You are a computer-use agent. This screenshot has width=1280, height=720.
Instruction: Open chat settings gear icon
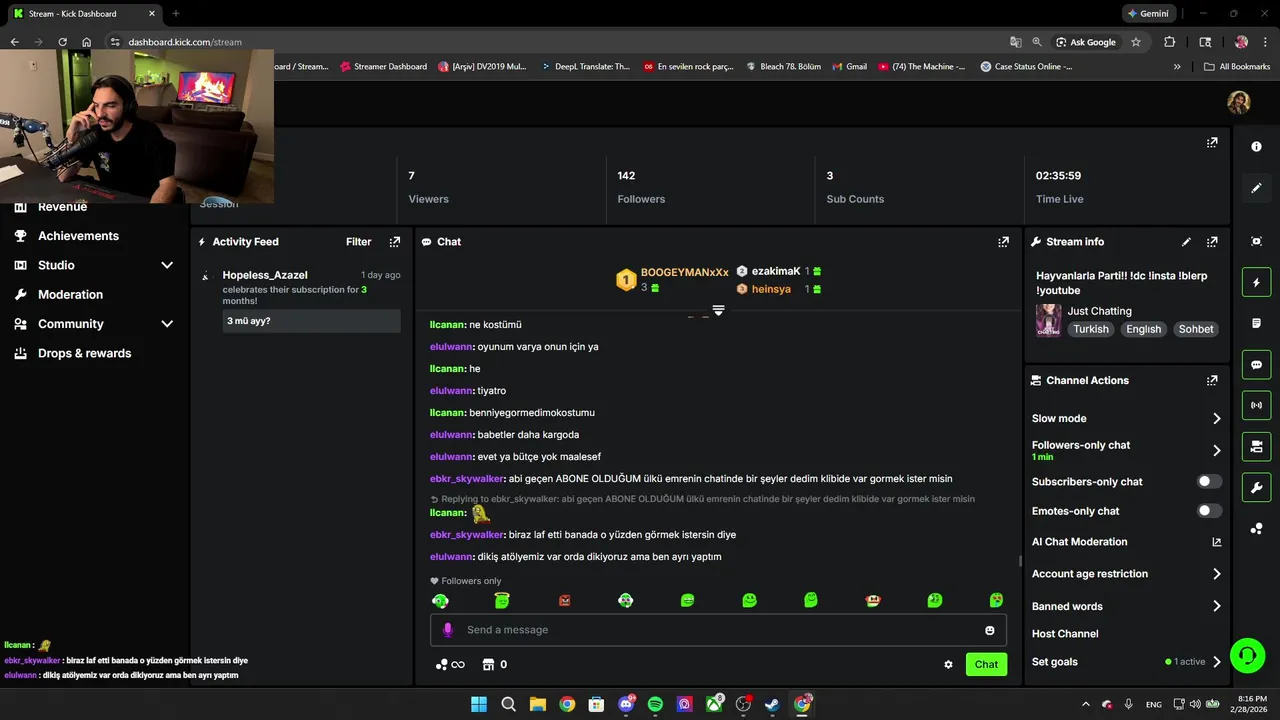(x=948, y=665)
